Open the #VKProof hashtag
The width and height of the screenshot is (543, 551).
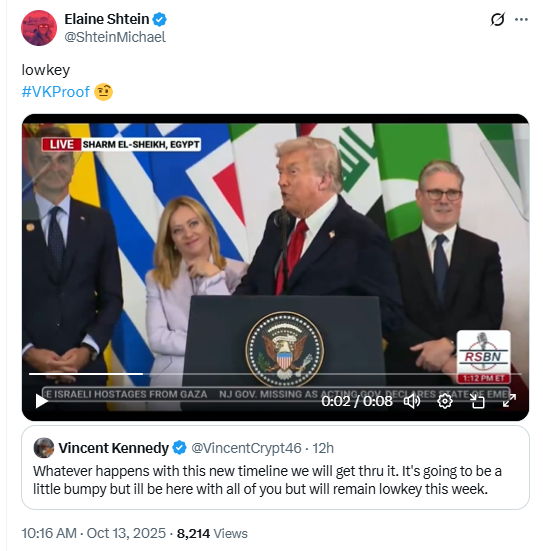point(56,92)
